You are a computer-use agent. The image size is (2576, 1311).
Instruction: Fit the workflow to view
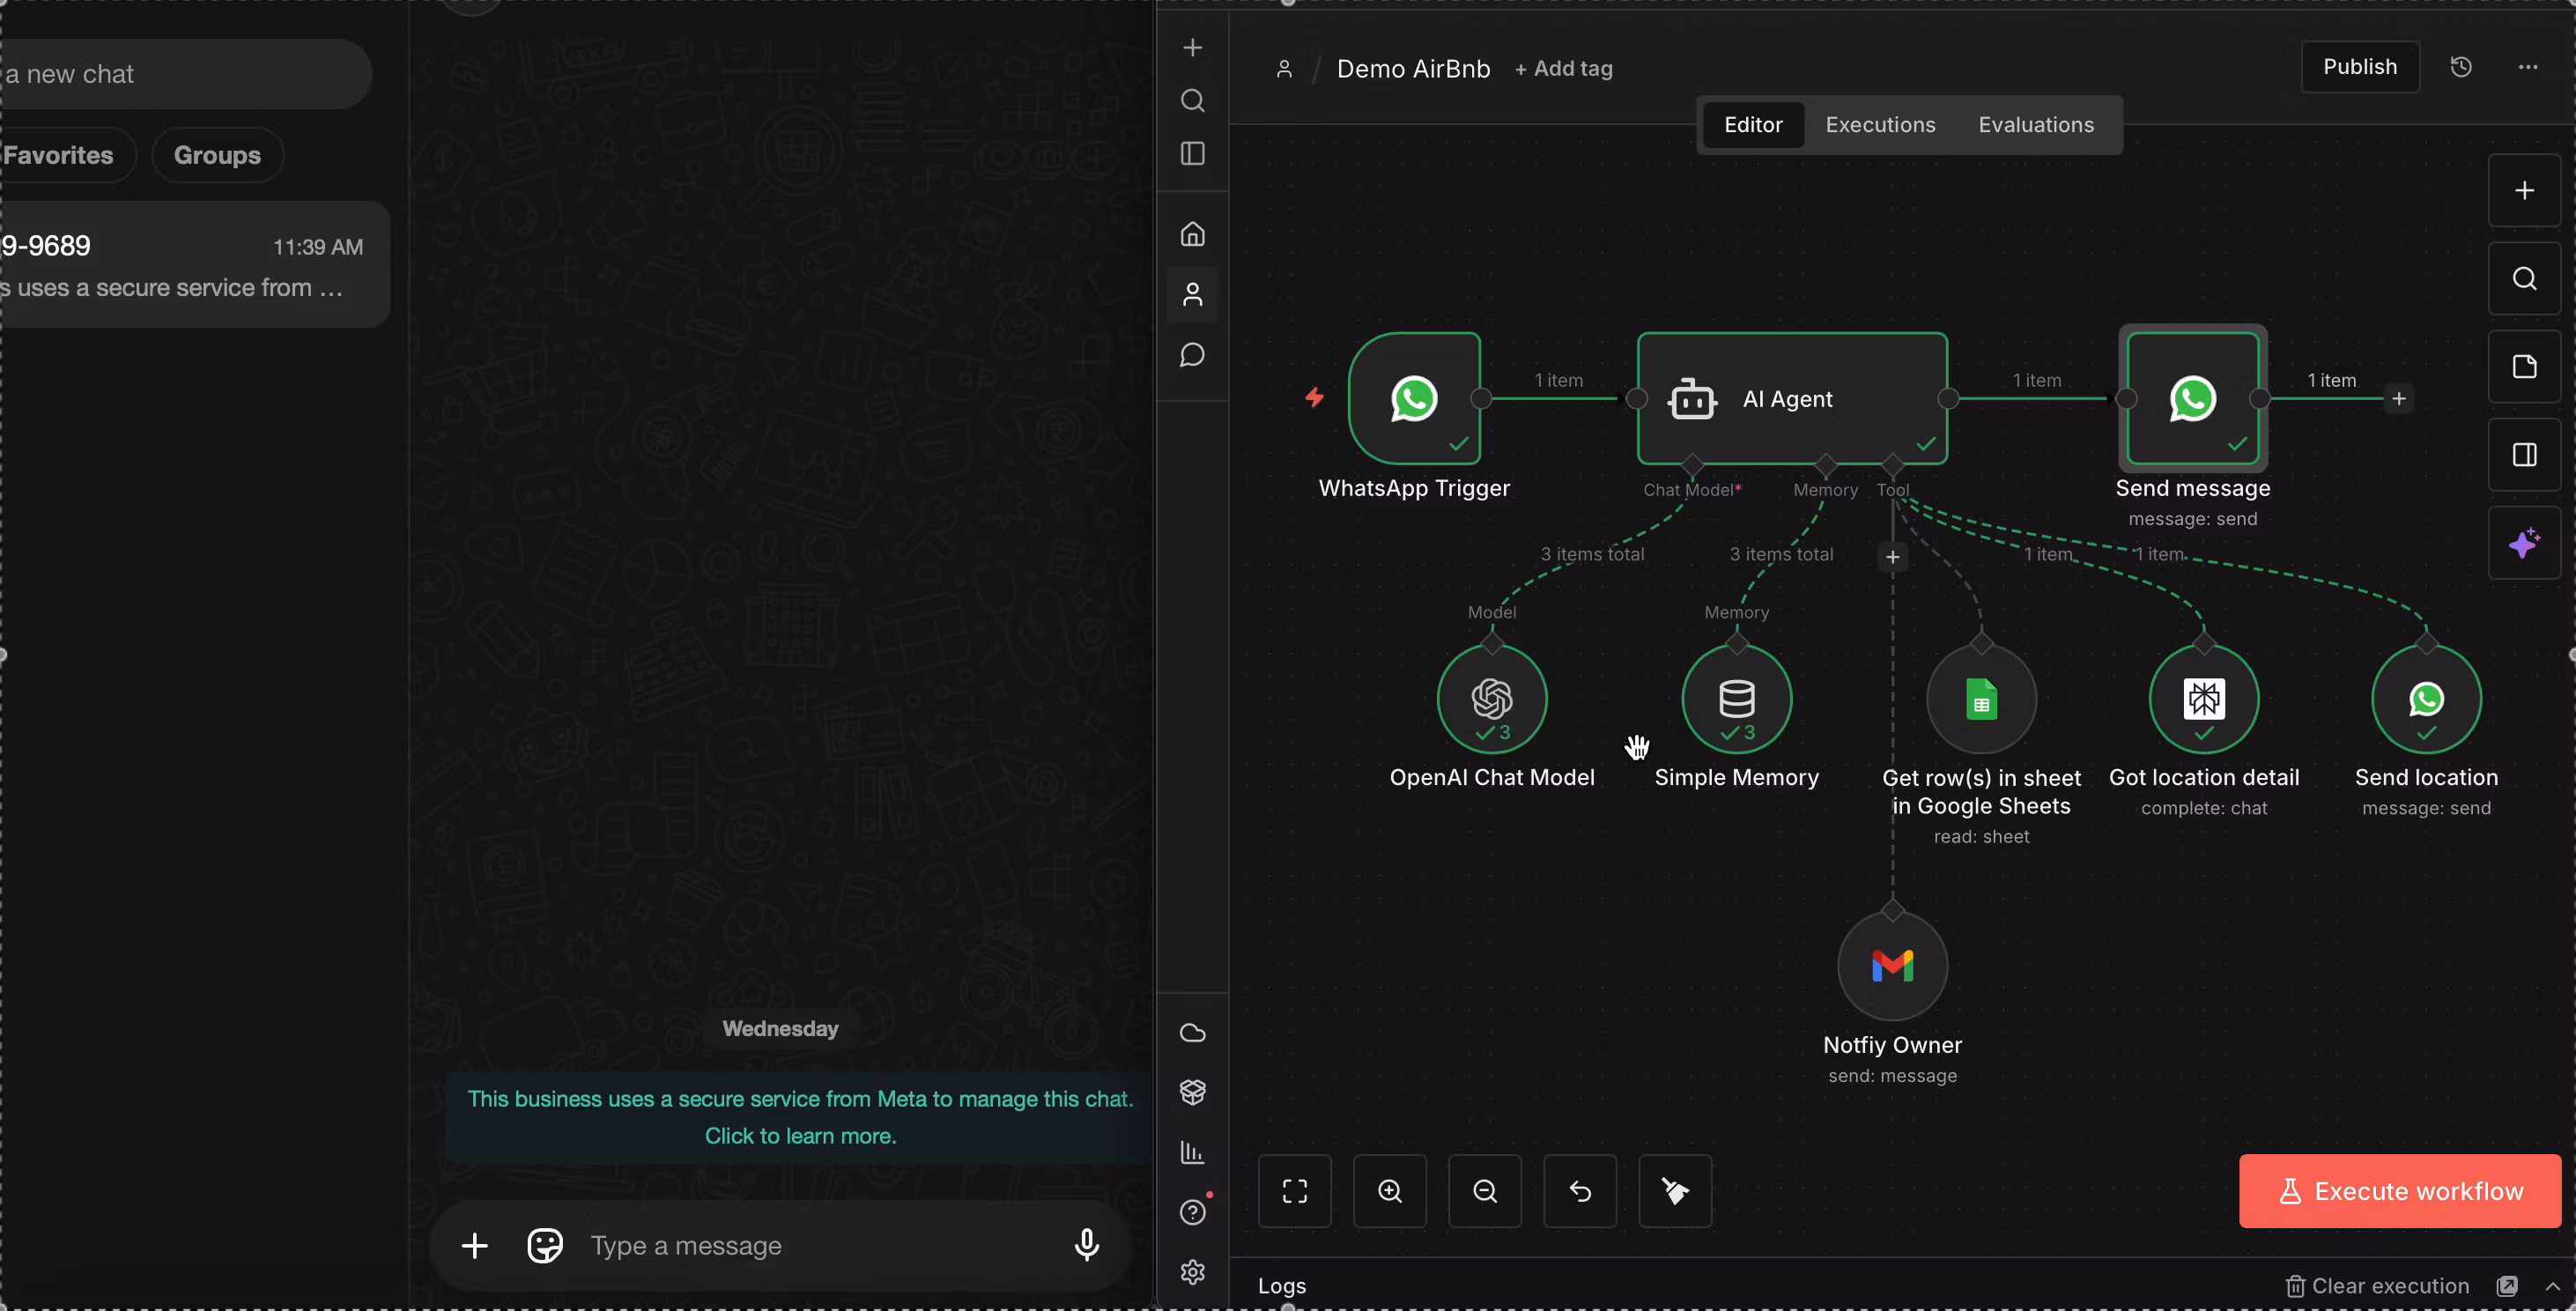pyautogui.click(x=1294, y=1191)
